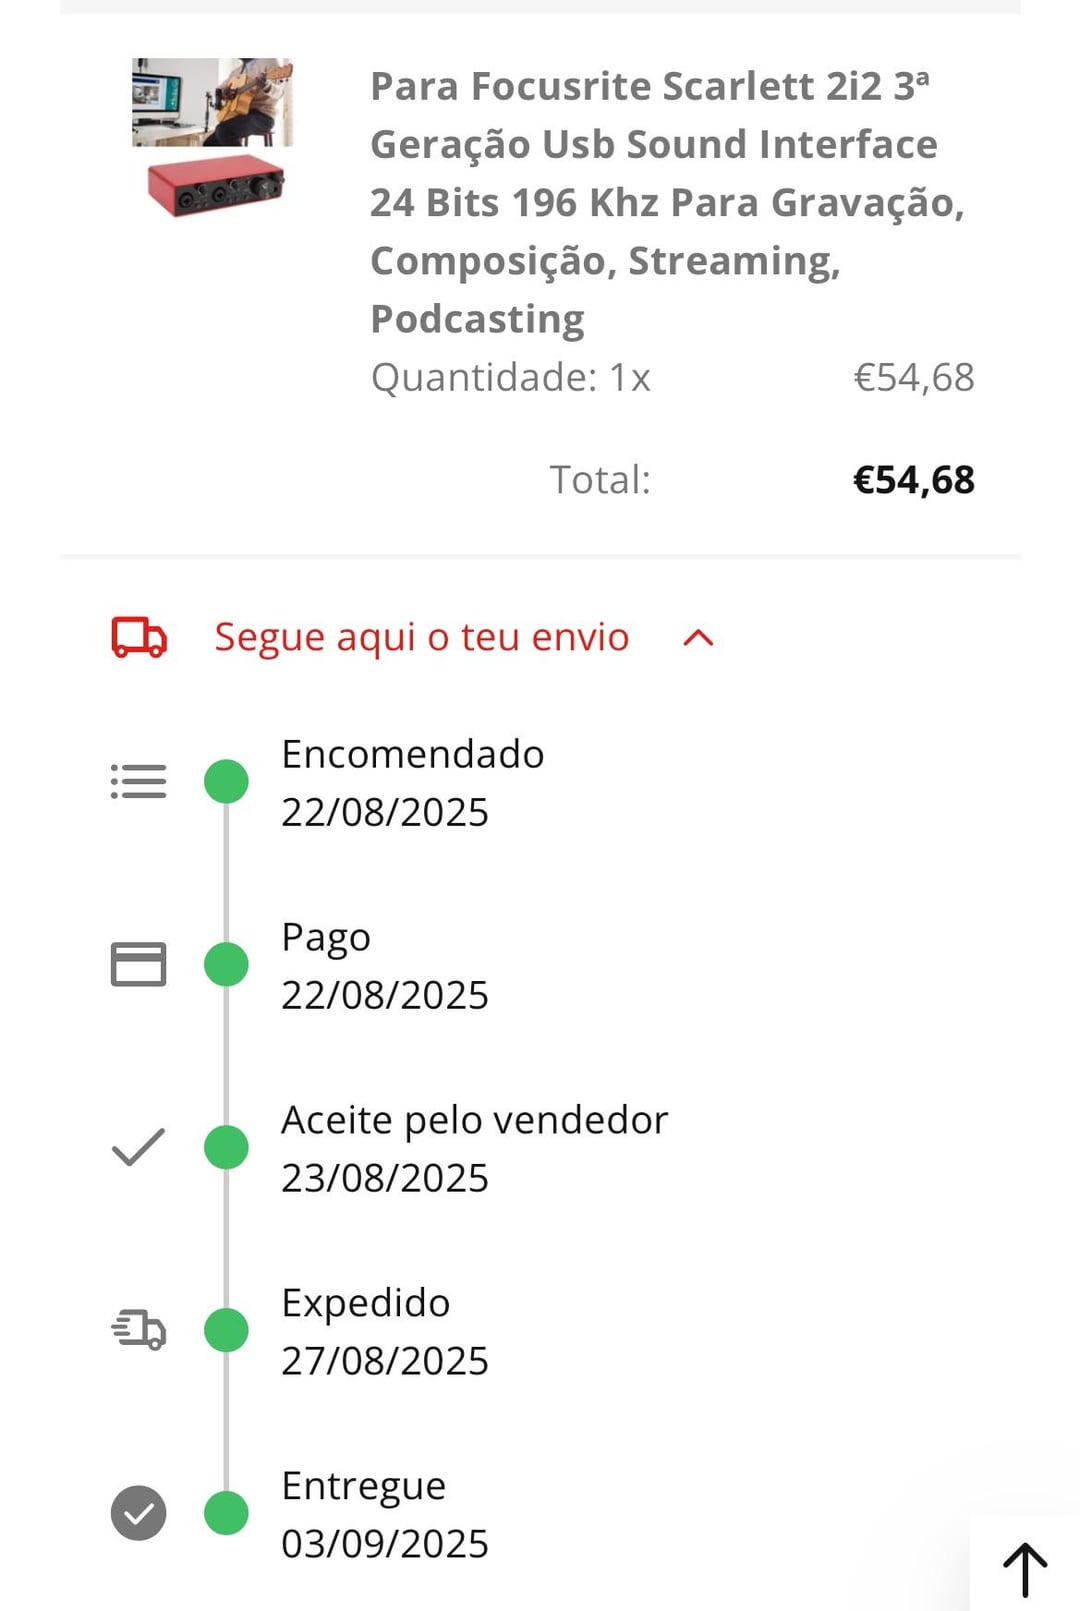Click the order list icon beside Encomendado
1080x1611 pixels.
pos(138,781)
